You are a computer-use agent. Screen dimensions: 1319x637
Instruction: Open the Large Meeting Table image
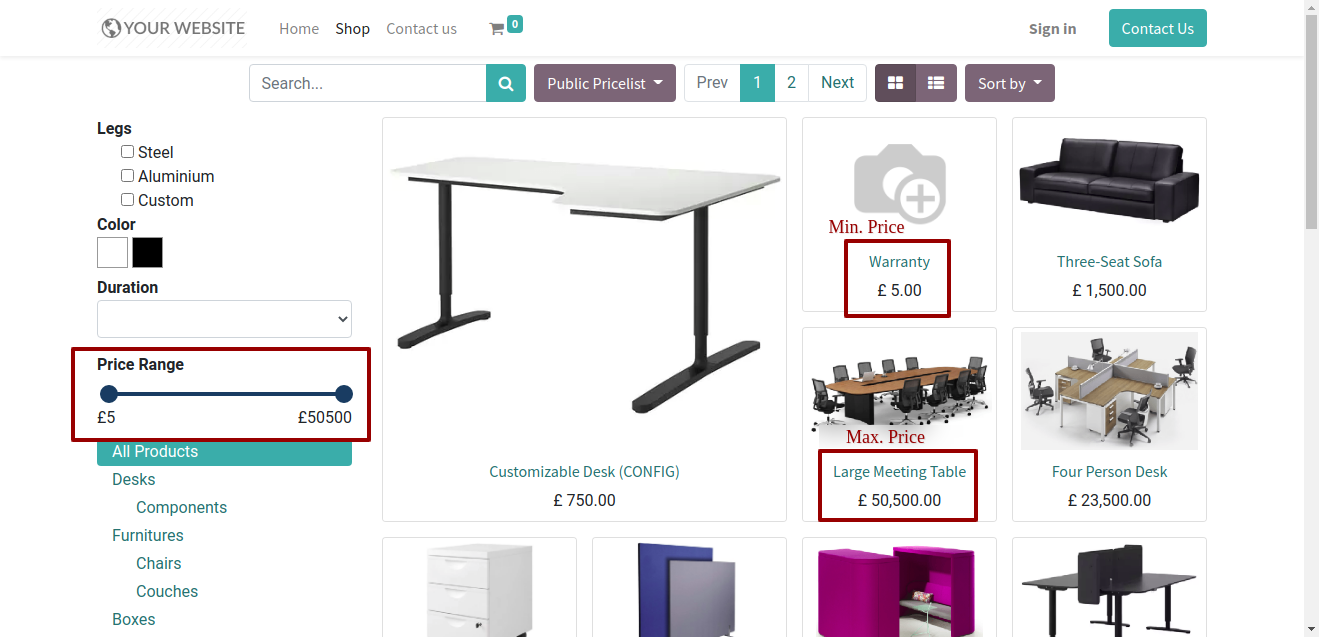point(899,388)
